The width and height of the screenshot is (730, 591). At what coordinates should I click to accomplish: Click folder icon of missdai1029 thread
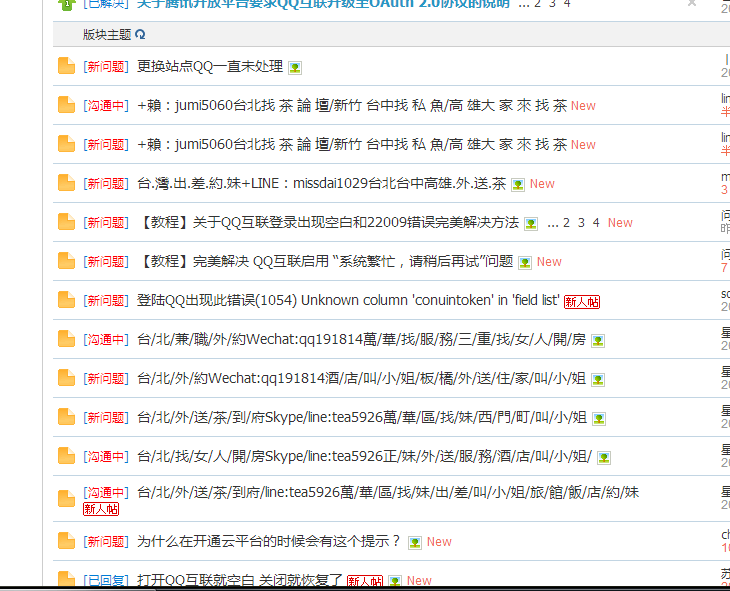[x=66, y=183]
